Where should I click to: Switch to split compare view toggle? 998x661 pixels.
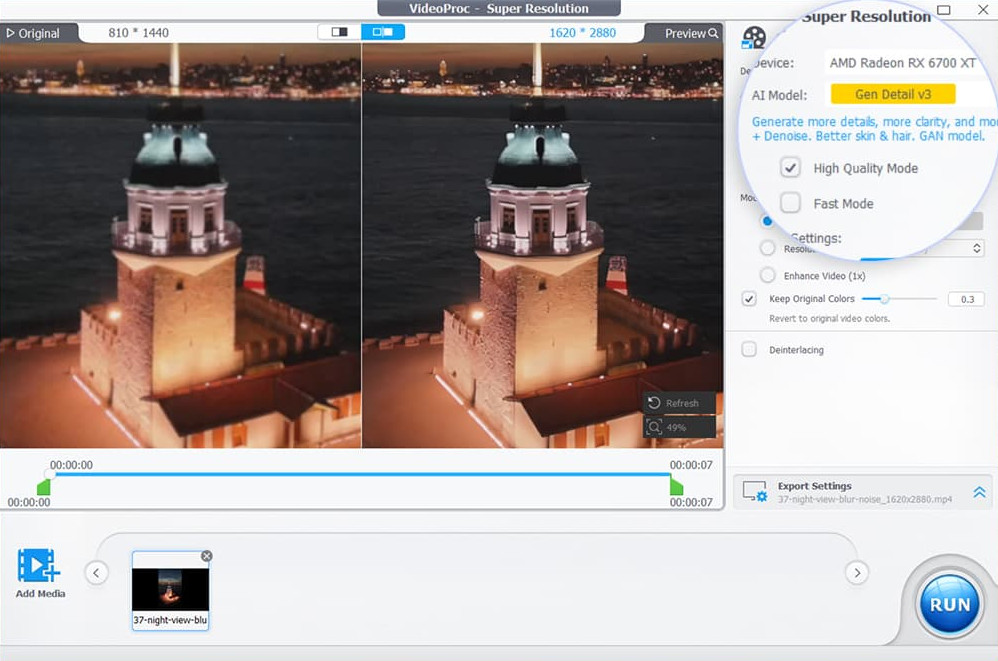(x=383, y=32)
